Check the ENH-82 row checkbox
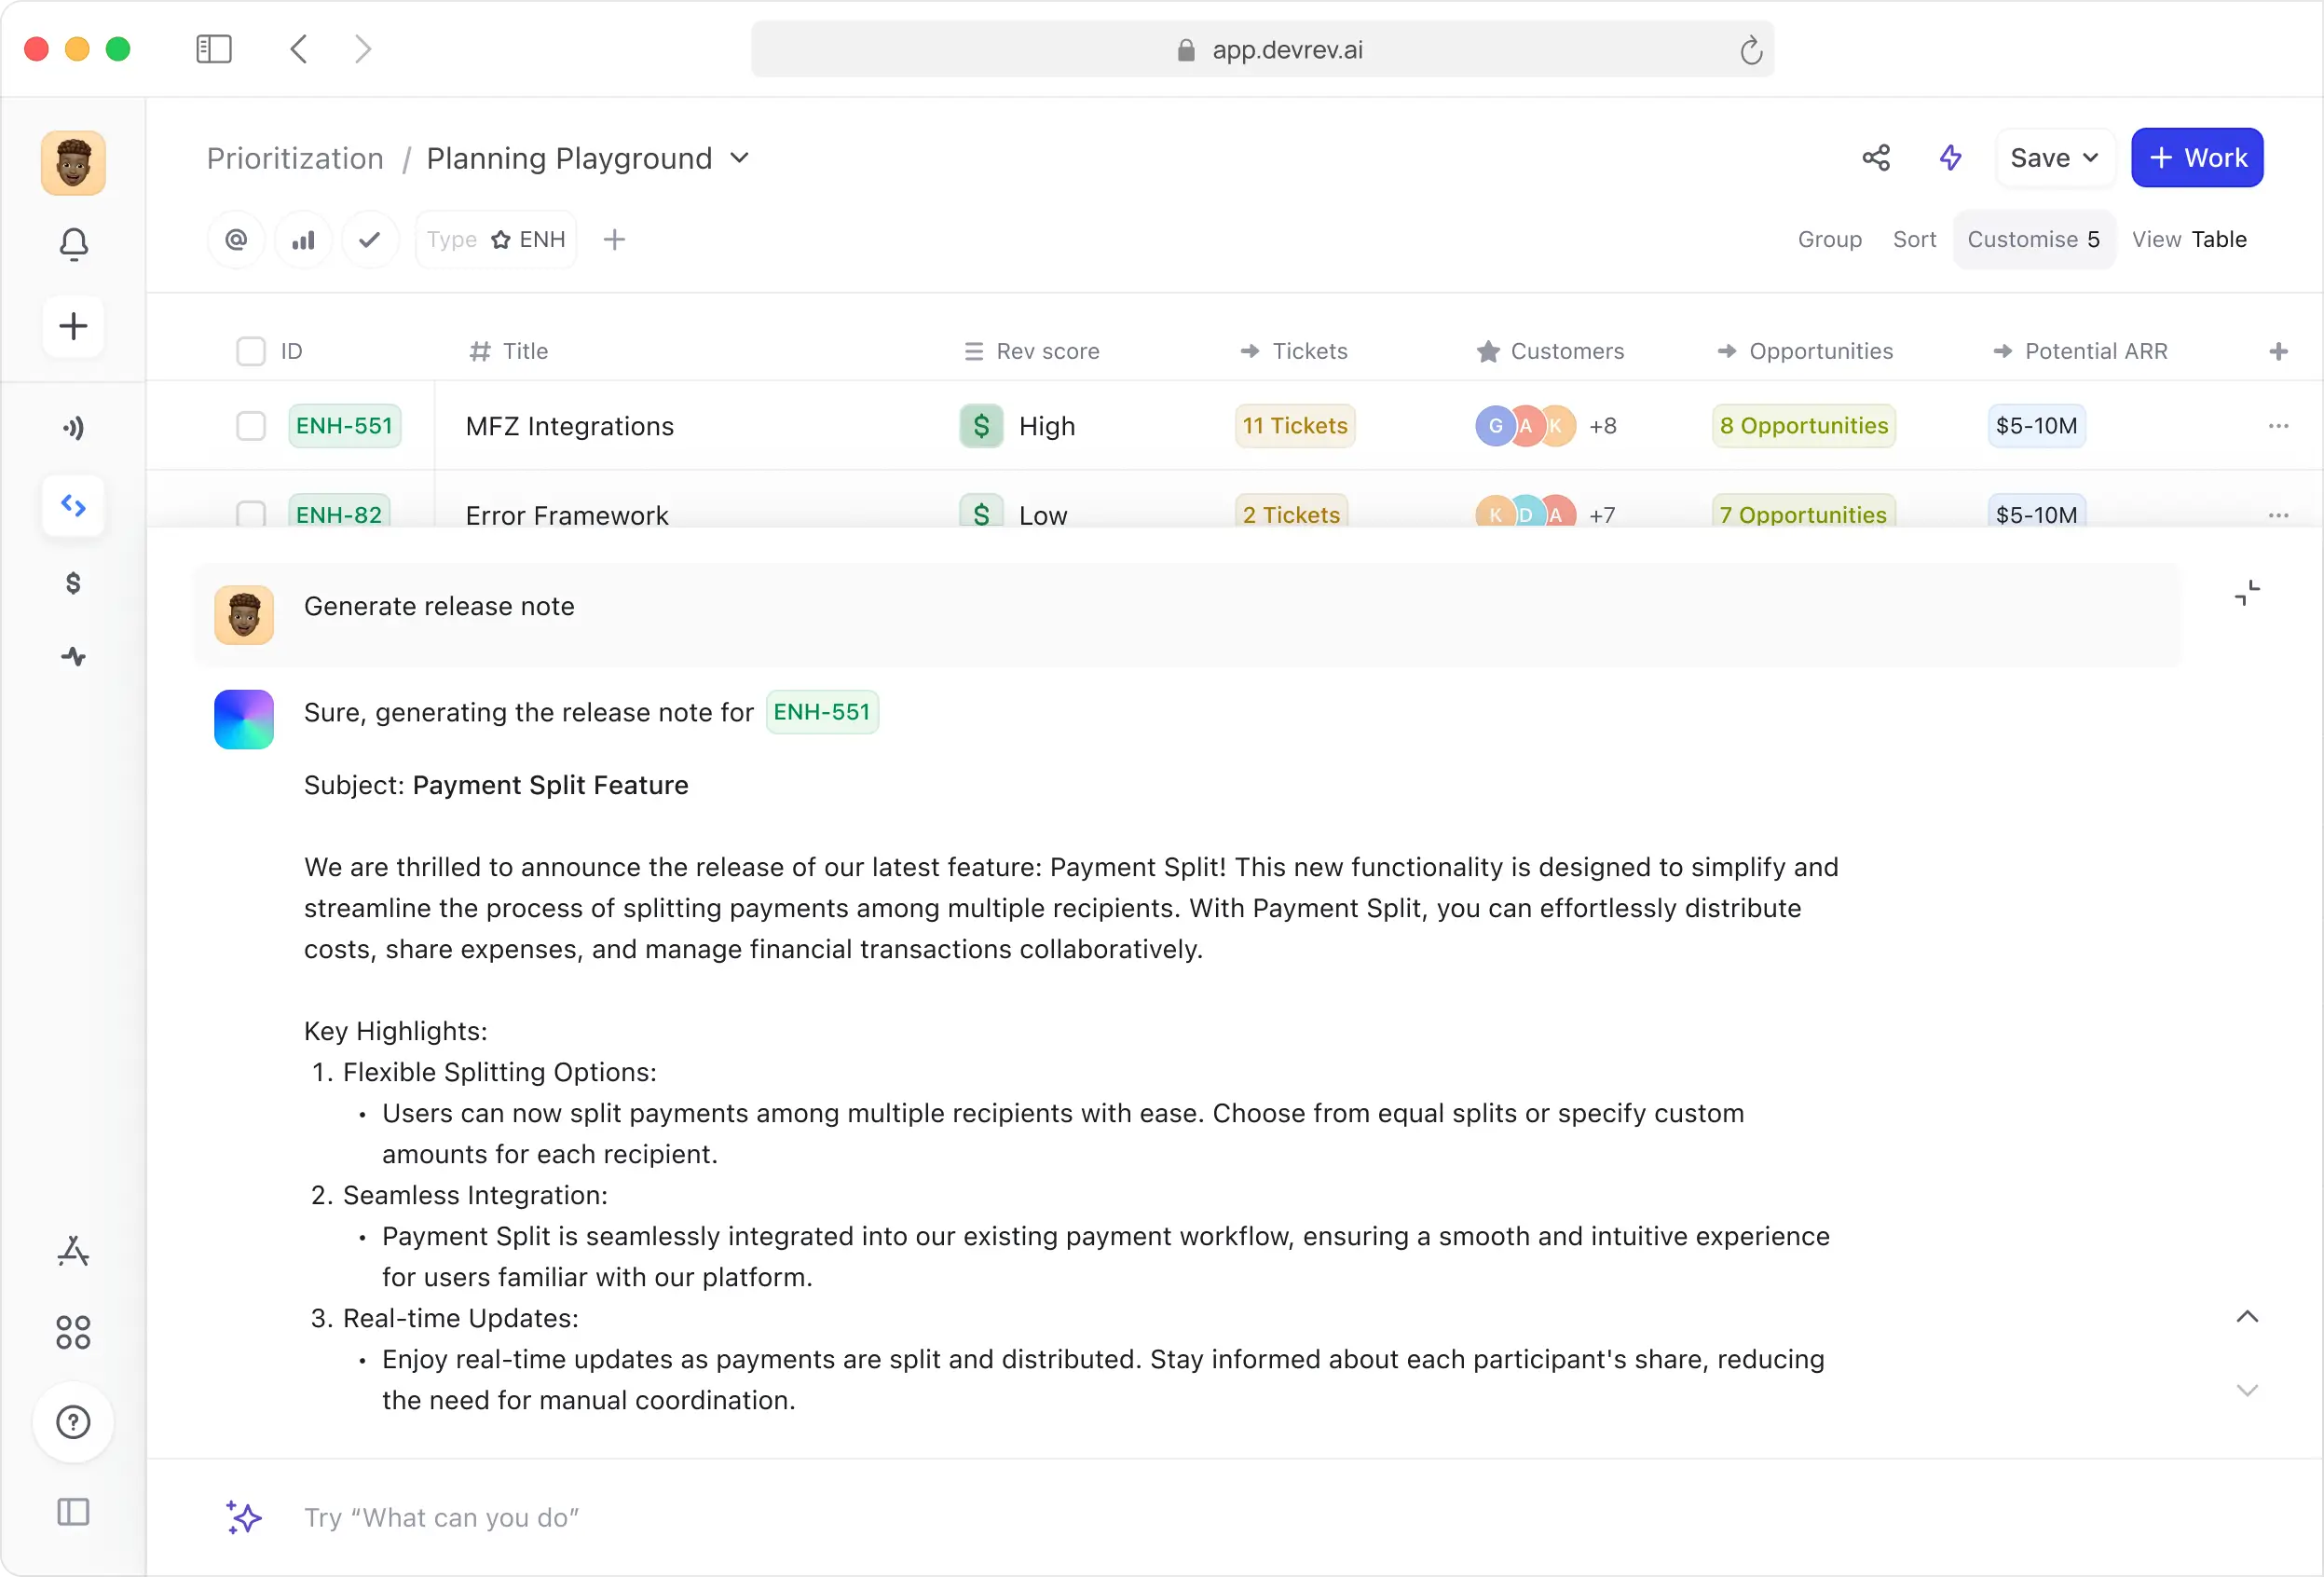Screen dimensions: 2324x1577 pyautogui.click(x=250, y=514)
